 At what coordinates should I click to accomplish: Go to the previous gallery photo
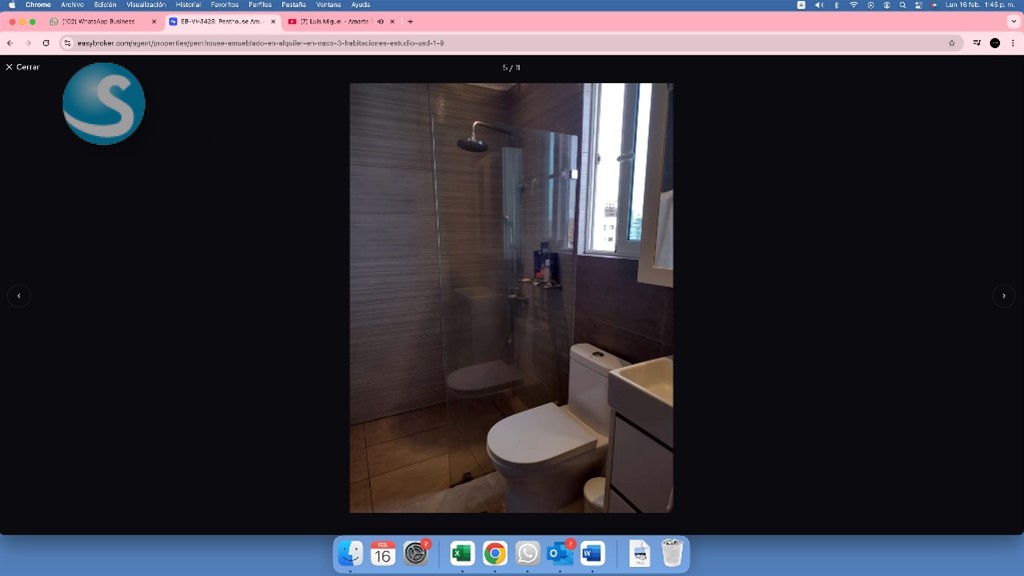pos(18,295)
